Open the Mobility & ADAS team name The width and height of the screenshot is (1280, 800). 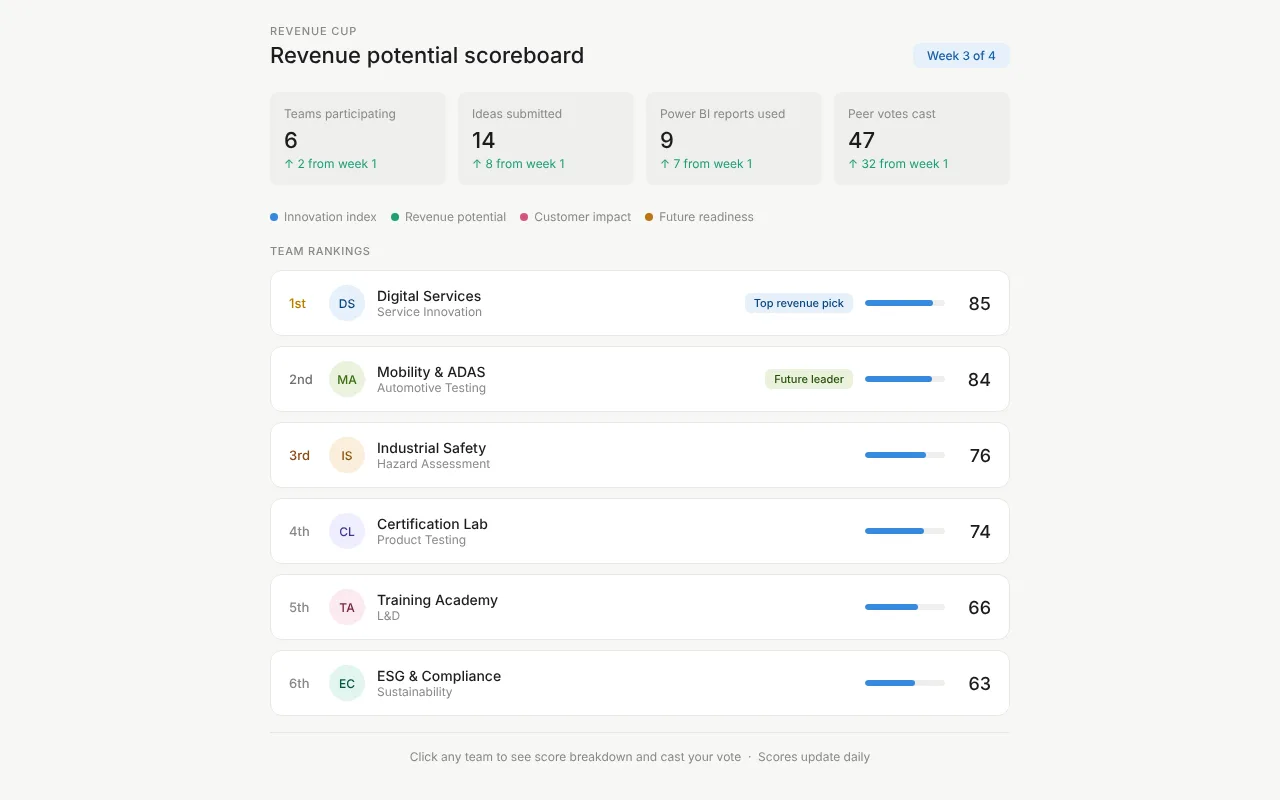pos(431,372)
